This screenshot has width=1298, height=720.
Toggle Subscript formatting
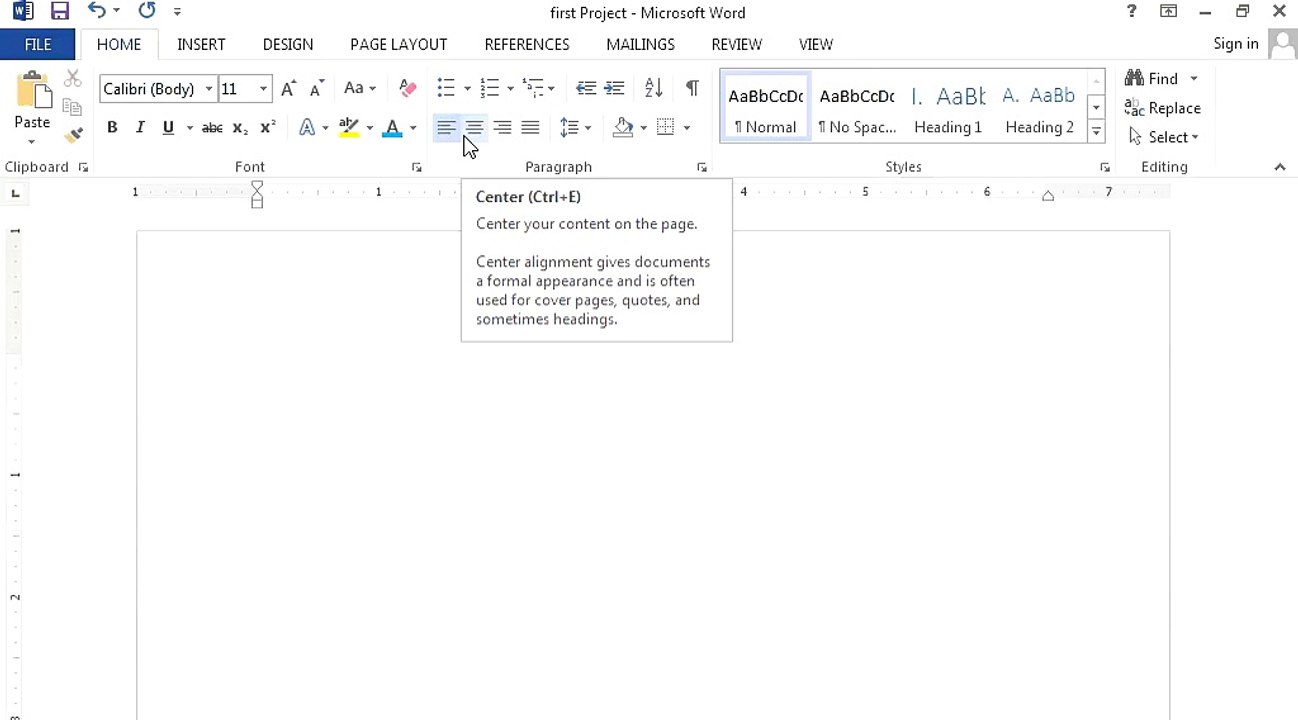click(x=240, y=128)
